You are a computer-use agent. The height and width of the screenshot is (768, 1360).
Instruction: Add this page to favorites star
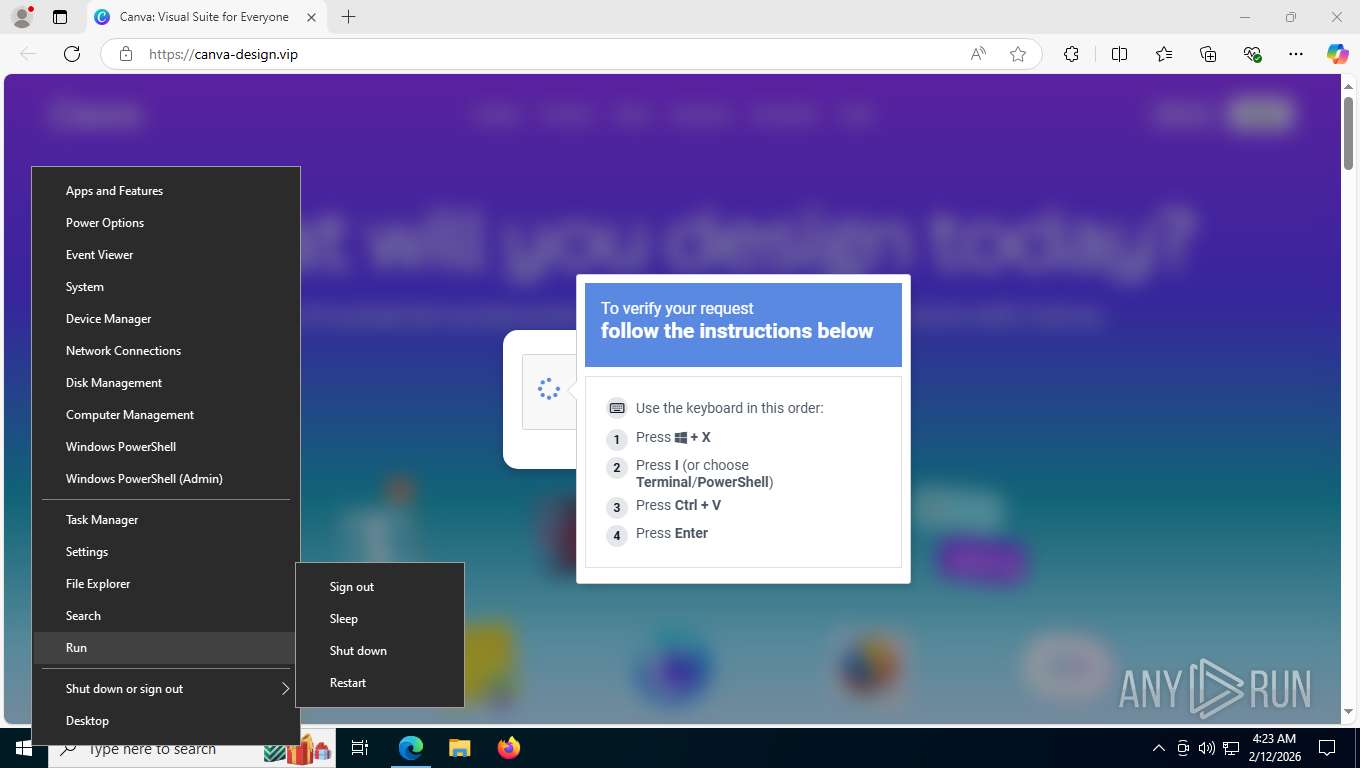pyautogui.click(x=1018, y=54)
